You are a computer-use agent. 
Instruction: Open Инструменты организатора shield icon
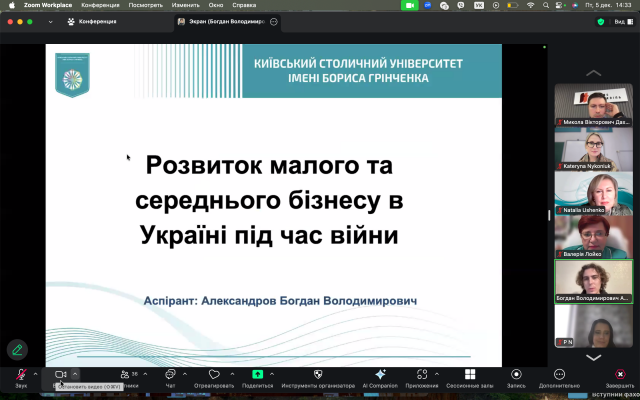tap(318, 375)
